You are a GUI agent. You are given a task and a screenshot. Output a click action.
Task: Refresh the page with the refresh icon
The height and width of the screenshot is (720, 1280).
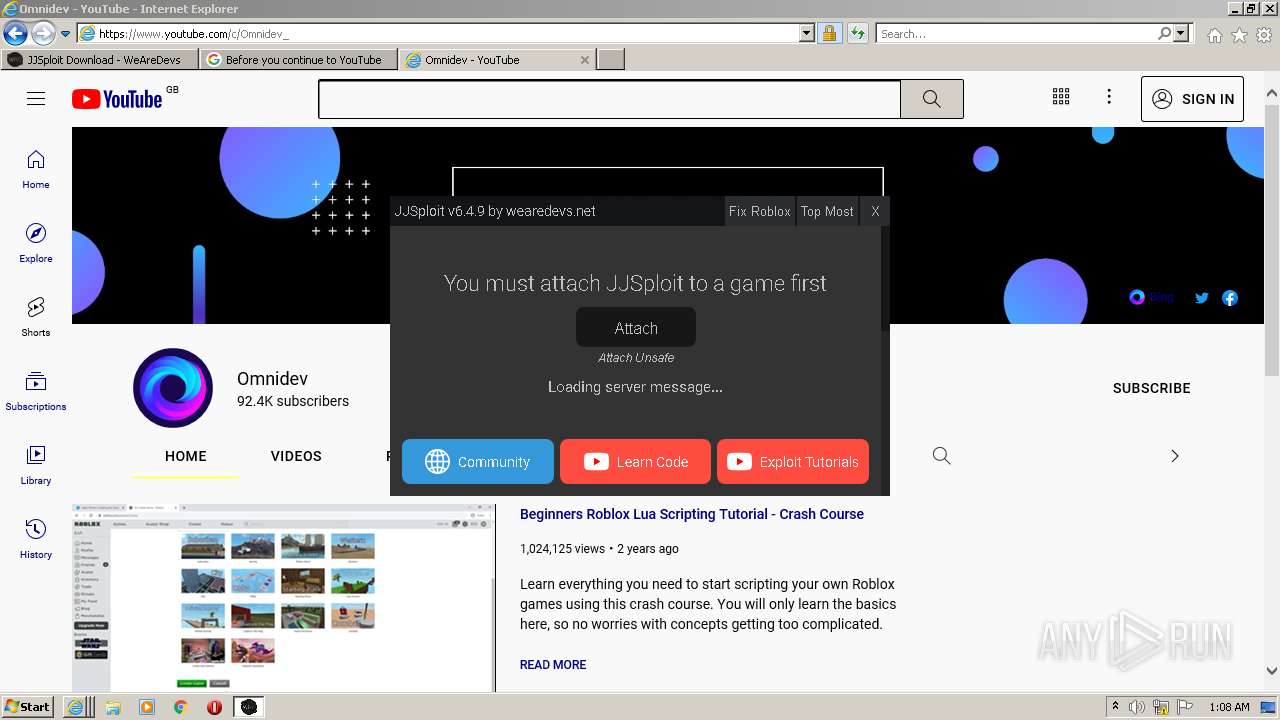[x=857, y=33]
